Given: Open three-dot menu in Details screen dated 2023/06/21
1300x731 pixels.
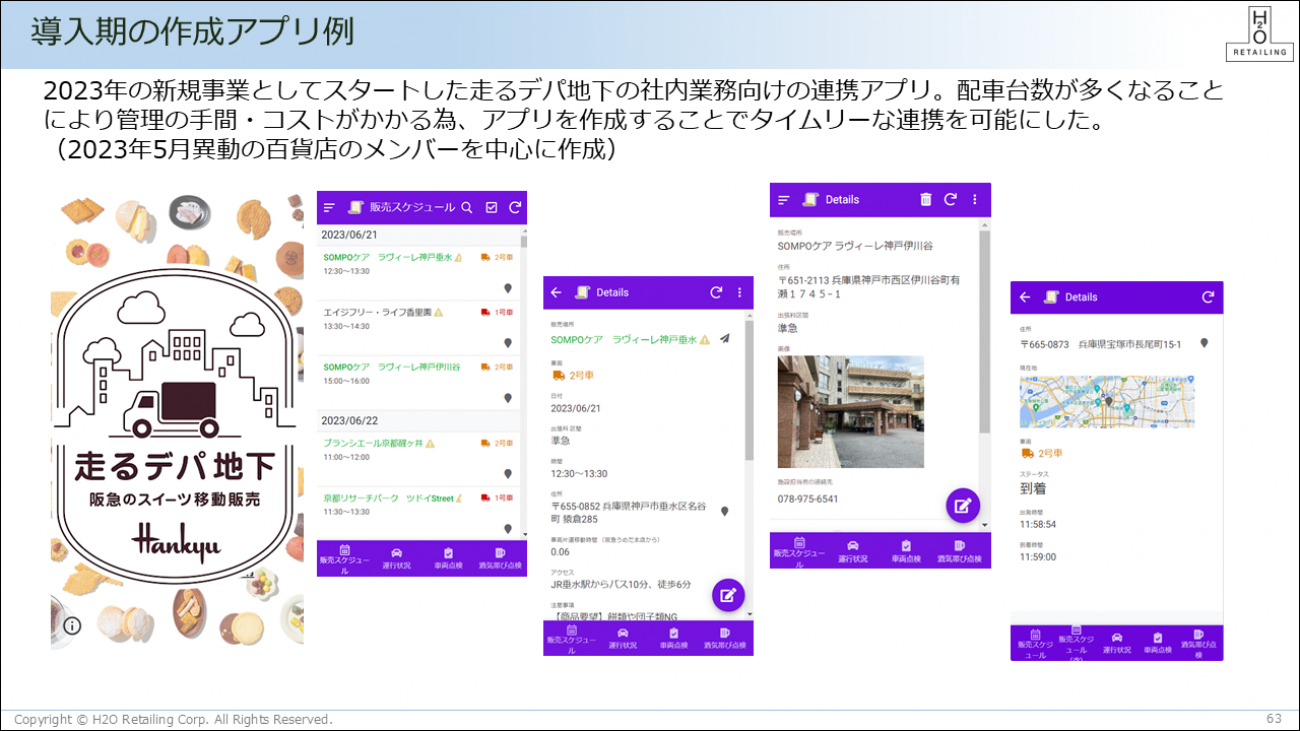Looking at the screenshot, I should [x=740, y=293].
